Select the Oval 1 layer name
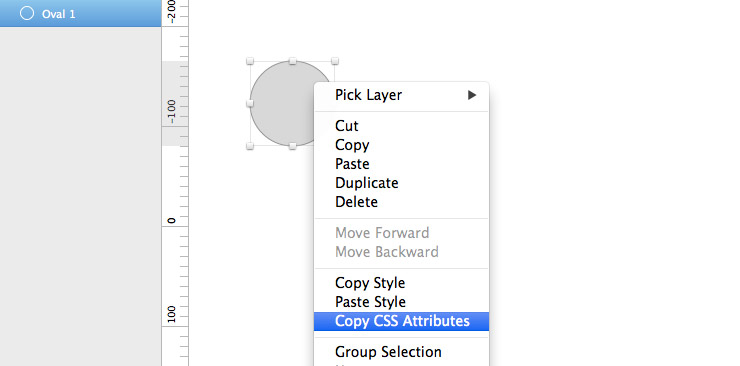Image resolution: width=740 pixels, height=366 pixels. (x=59, y=14)
